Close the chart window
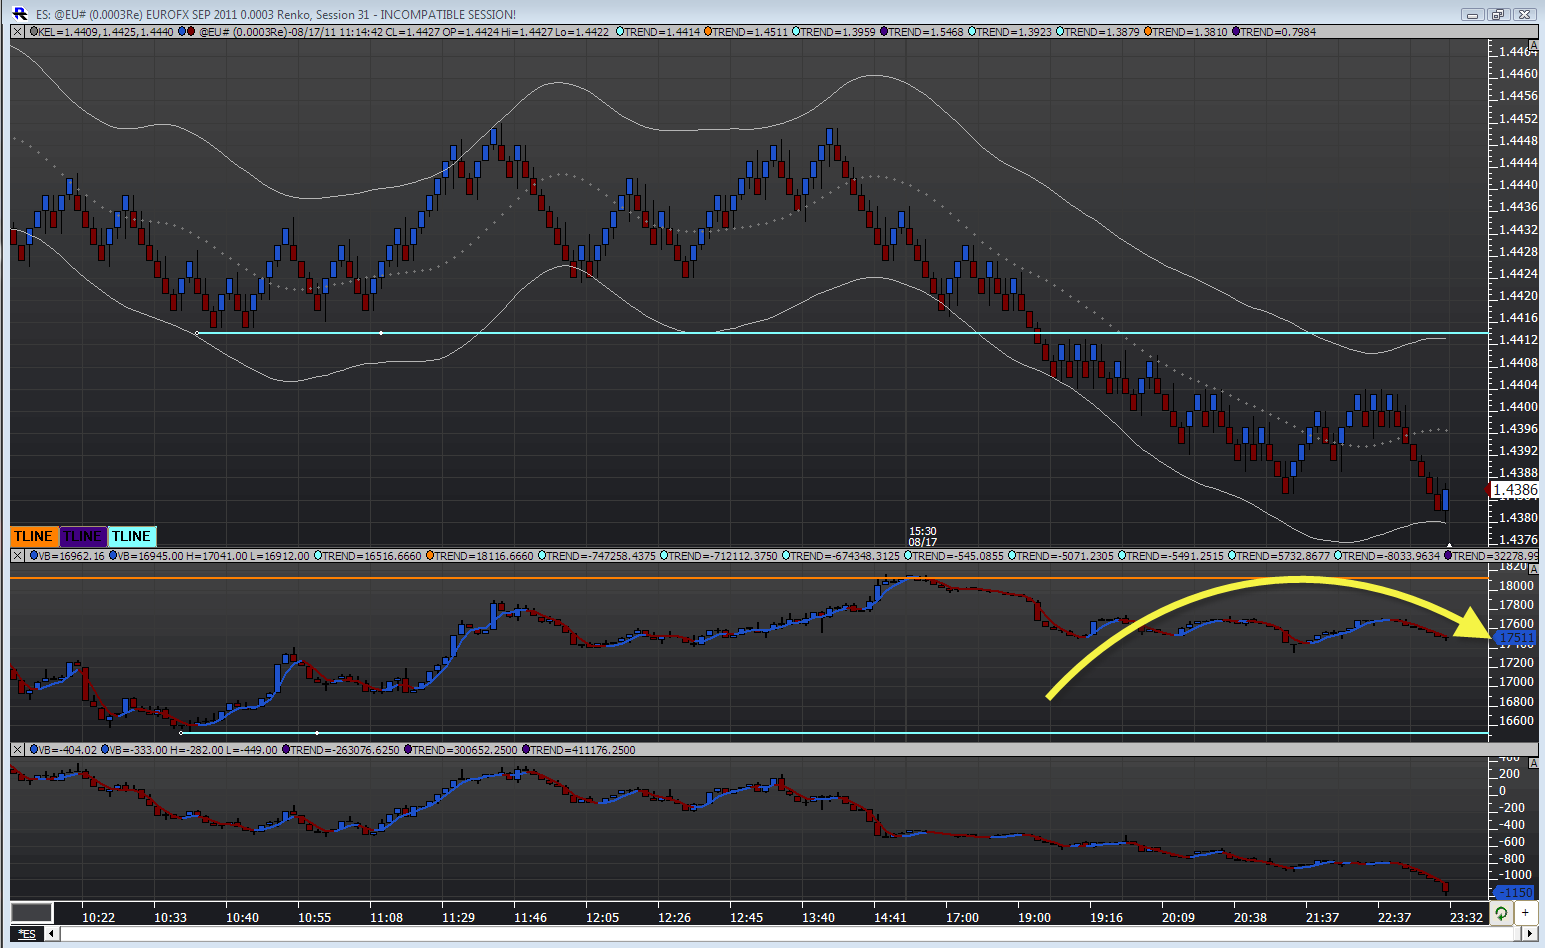This screenshot has height=948, width=1545. 1524,14
